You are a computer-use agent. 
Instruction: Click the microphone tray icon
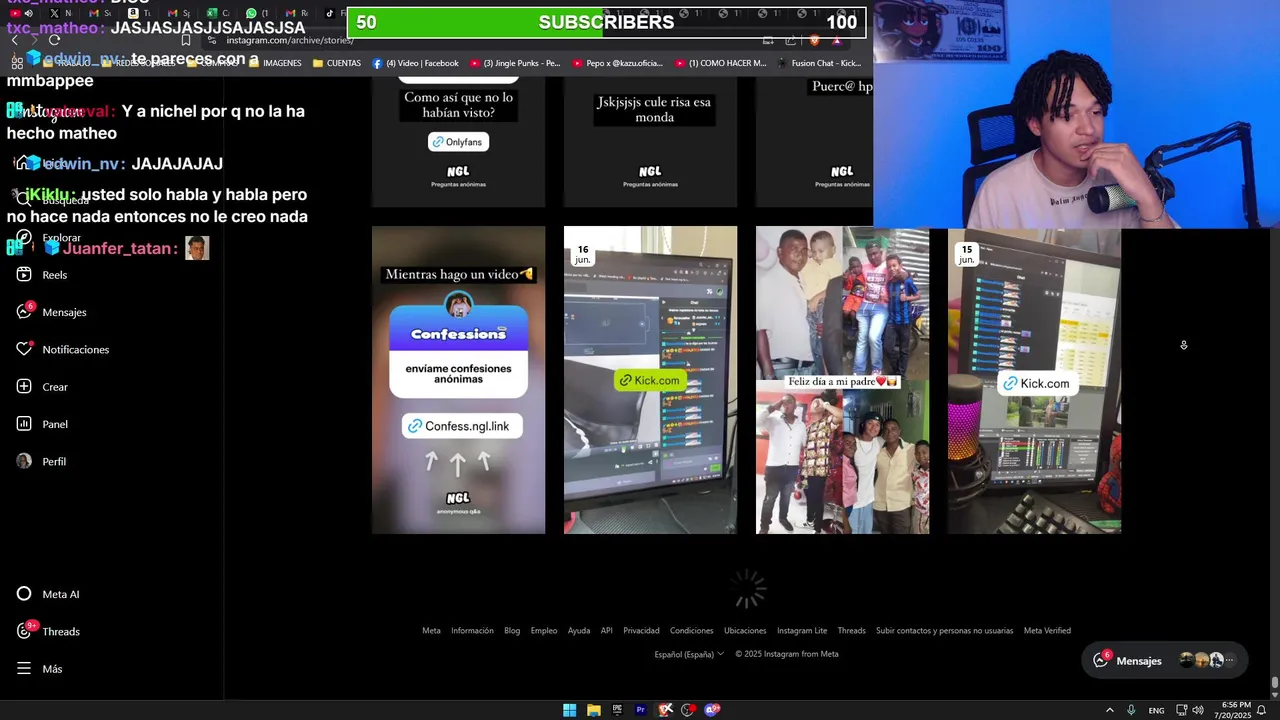(x=1131, y=710)
